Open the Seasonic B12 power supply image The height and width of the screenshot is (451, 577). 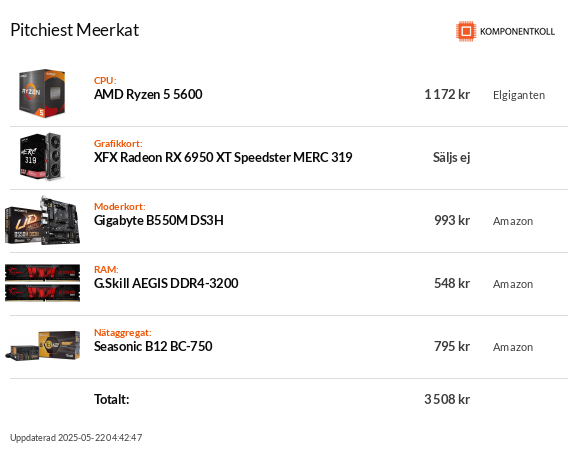click(42, 346)
